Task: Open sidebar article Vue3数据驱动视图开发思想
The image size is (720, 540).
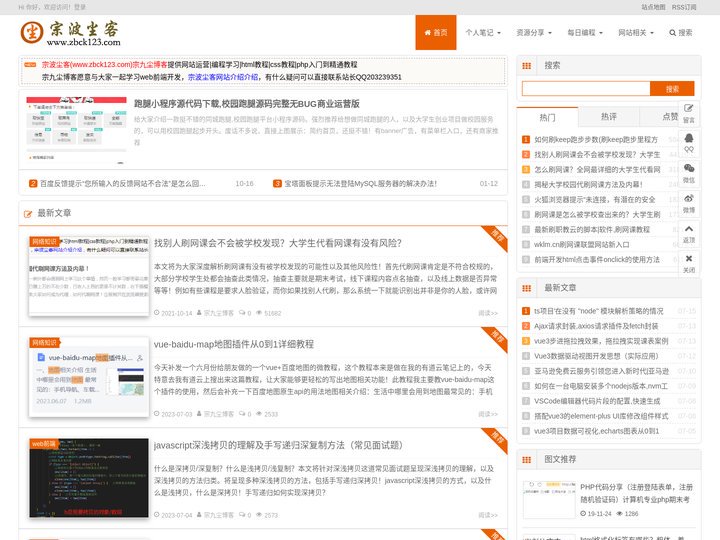Action: point(596,356)
